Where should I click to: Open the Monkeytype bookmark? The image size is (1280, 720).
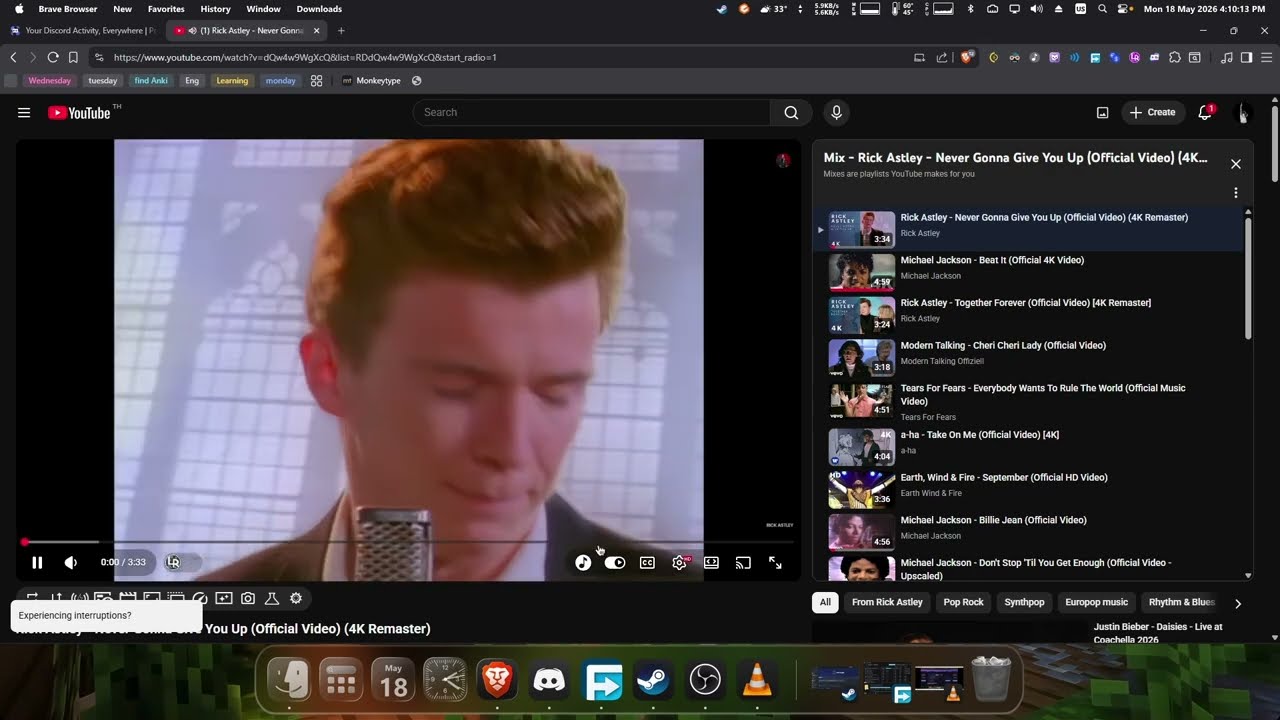pyautogui.click(x=371, y=81)
